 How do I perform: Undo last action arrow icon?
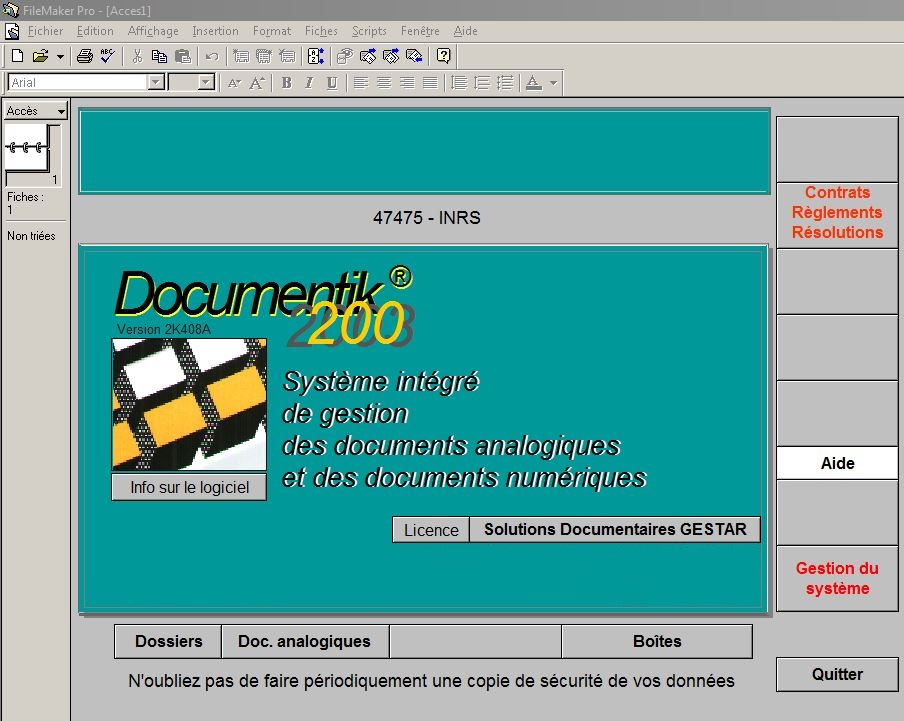pyautogui.click(x=212, y=56)
